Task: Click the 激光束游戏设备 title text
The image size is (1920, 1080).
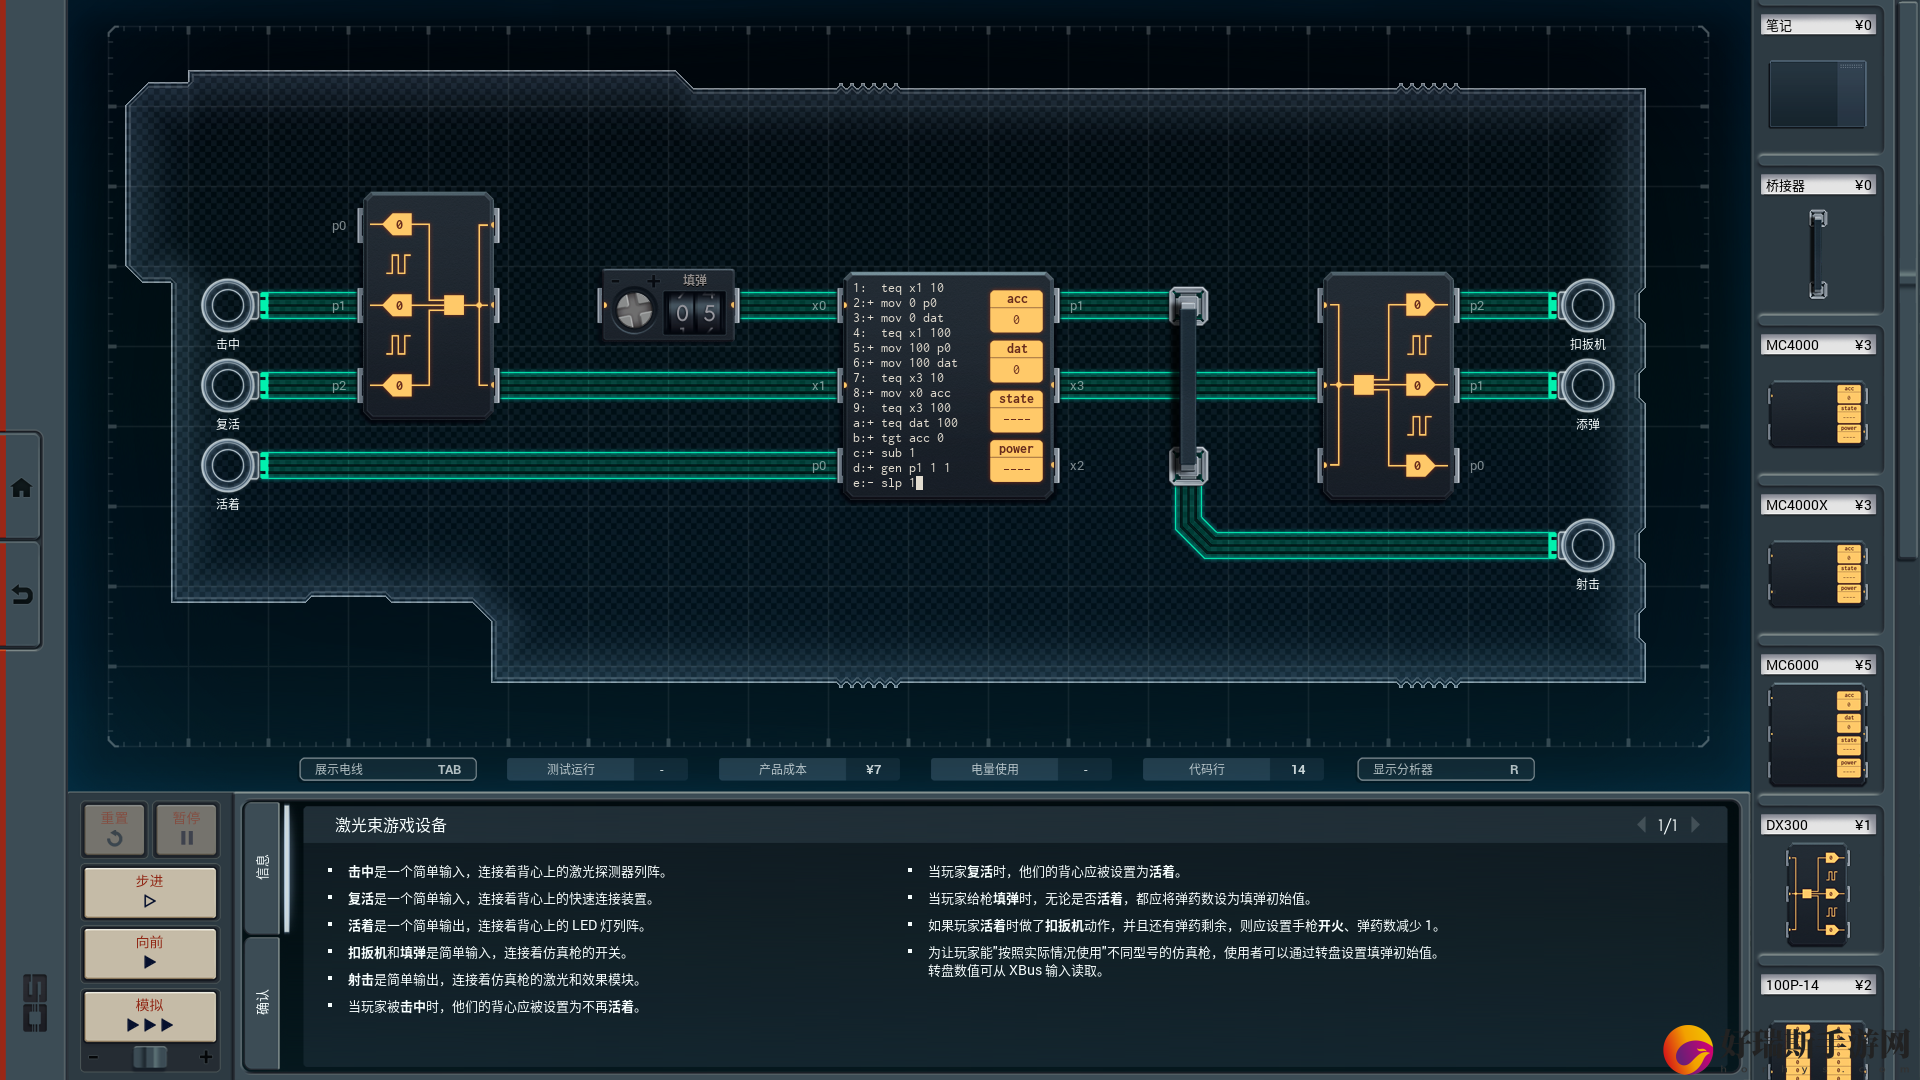Action: point(391,825)
